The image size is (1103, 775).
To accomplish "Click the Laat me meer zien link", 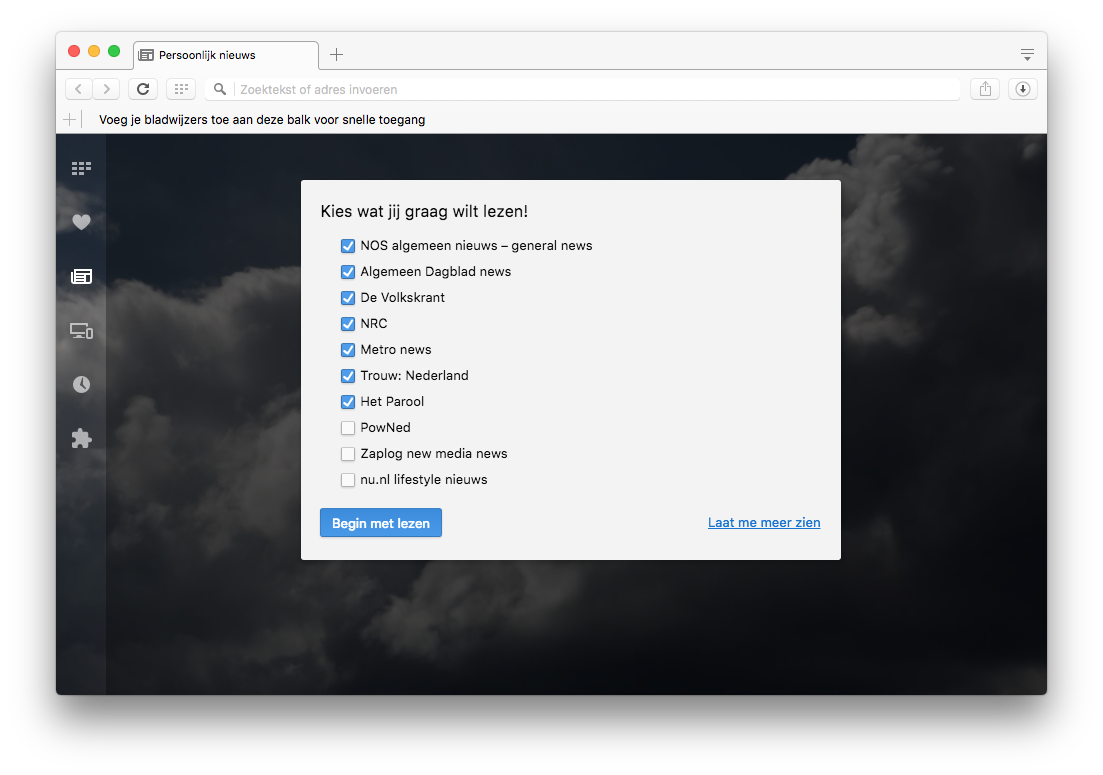I will (x=764, y=523).
